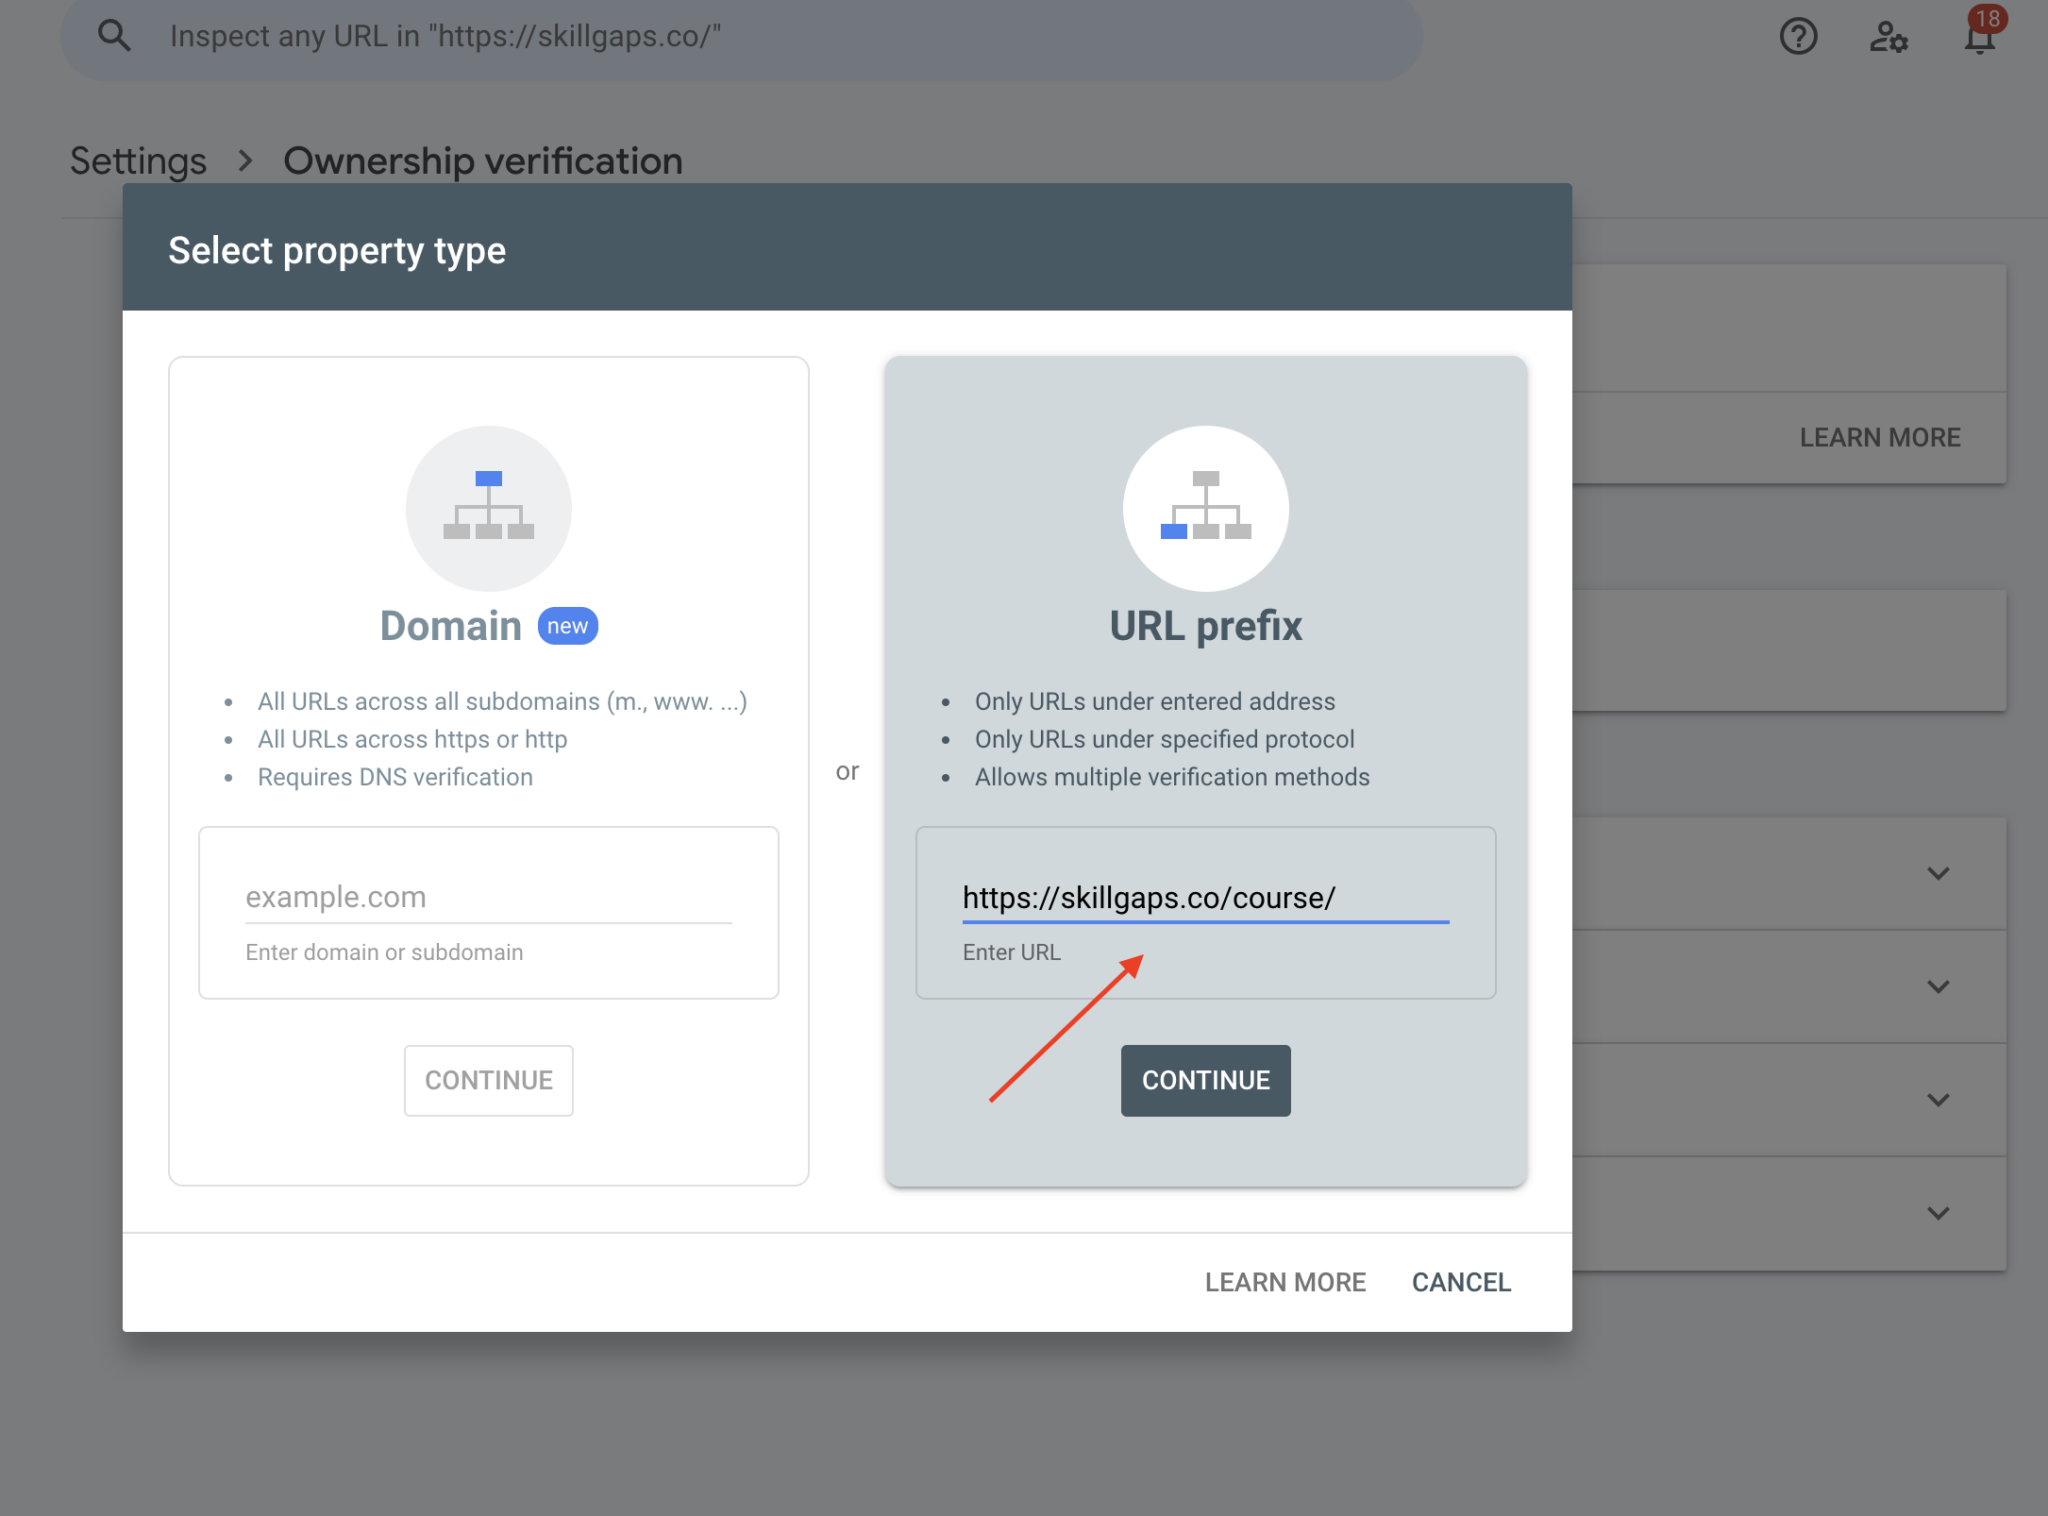
Task: Select the Ownership verification breadcrumb
Action: pos(483,160)
